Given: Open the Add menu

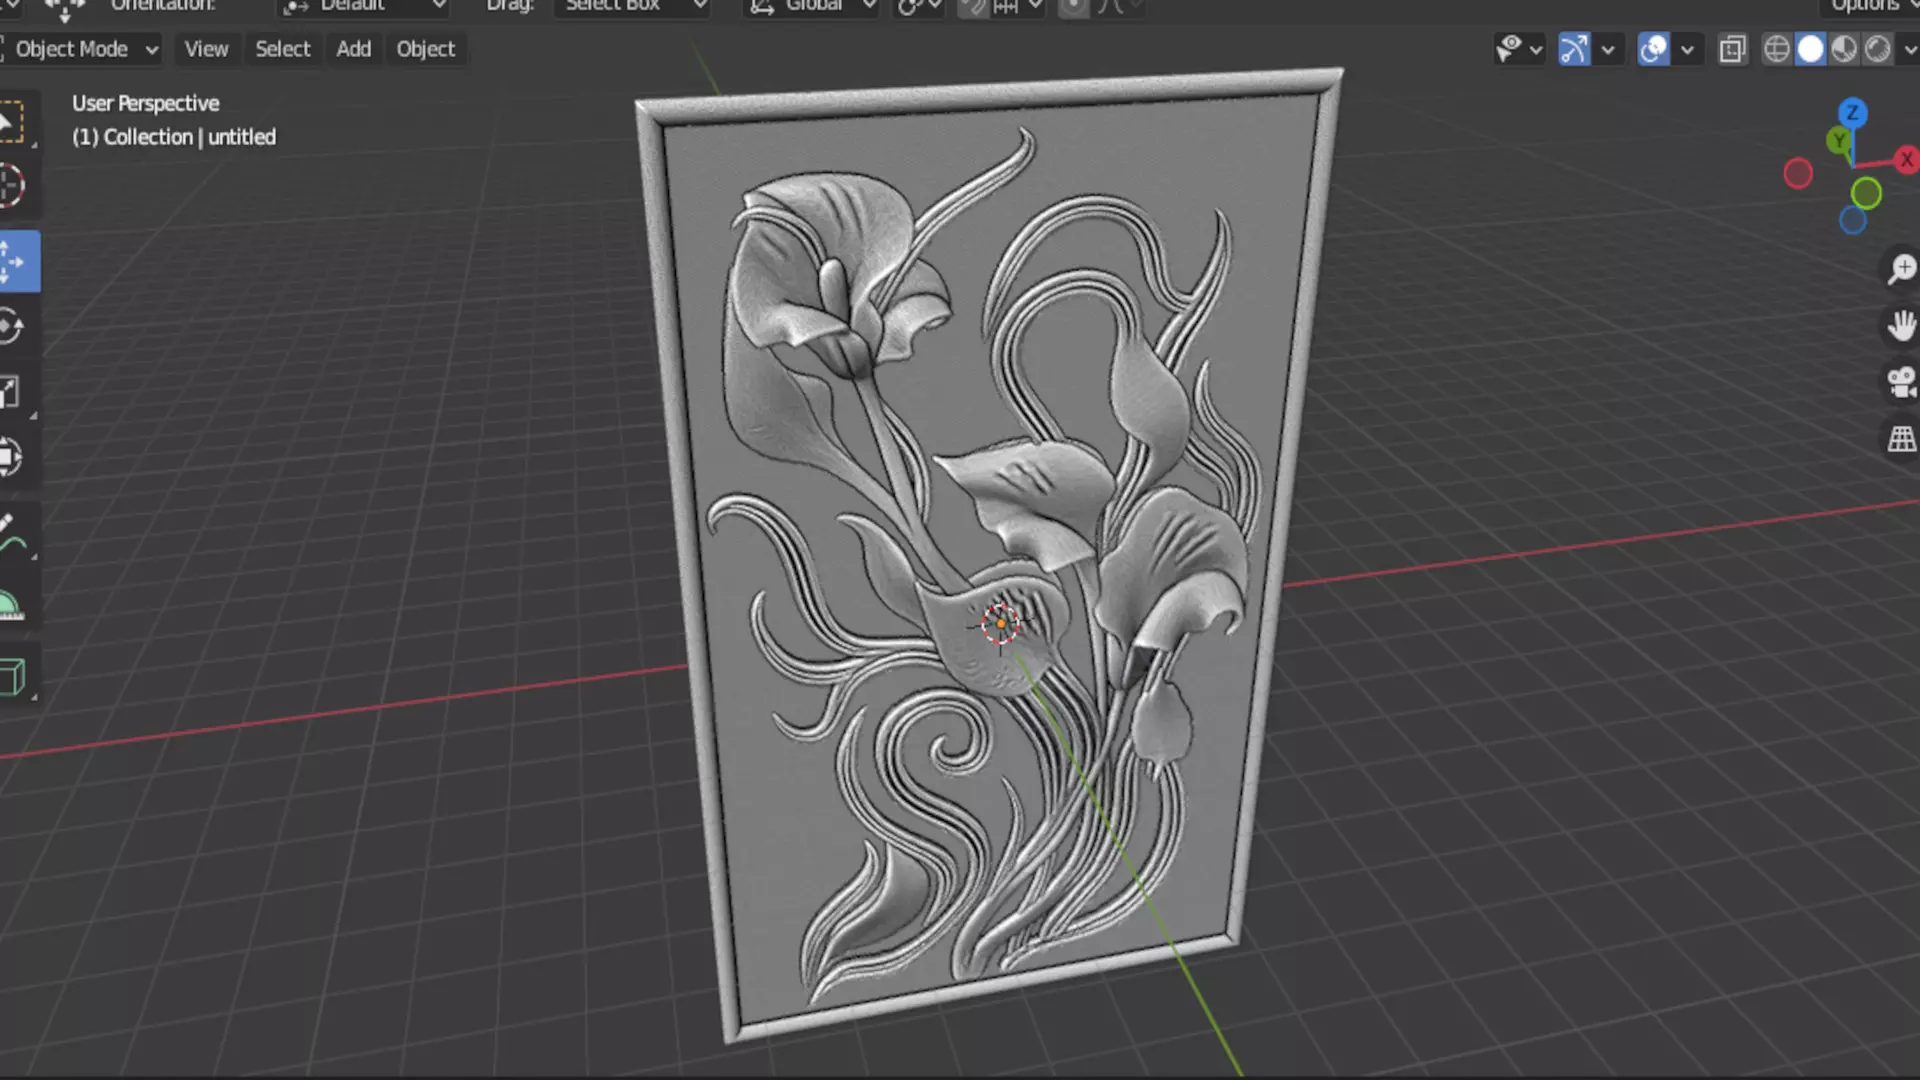Looking at the screenshot, I should [353, 49].
